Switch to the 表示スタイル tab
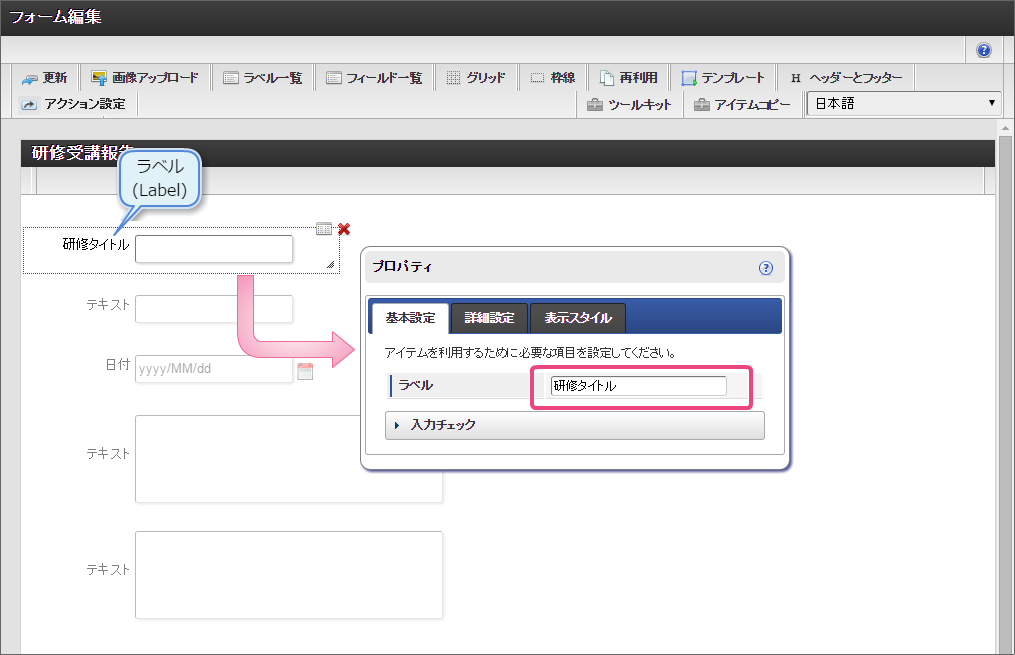The height and width of the screenshot is (655, 1015). [x=577, y=318]
